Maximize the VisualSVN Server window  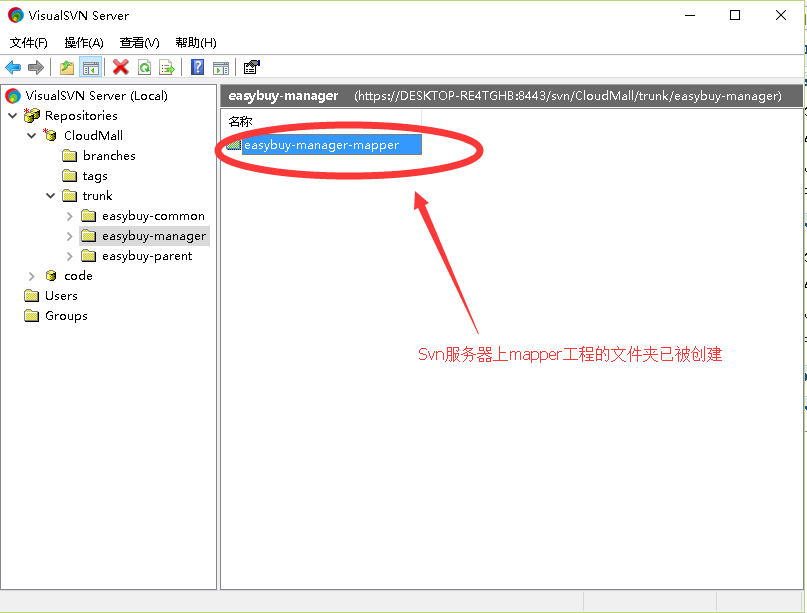735,15
